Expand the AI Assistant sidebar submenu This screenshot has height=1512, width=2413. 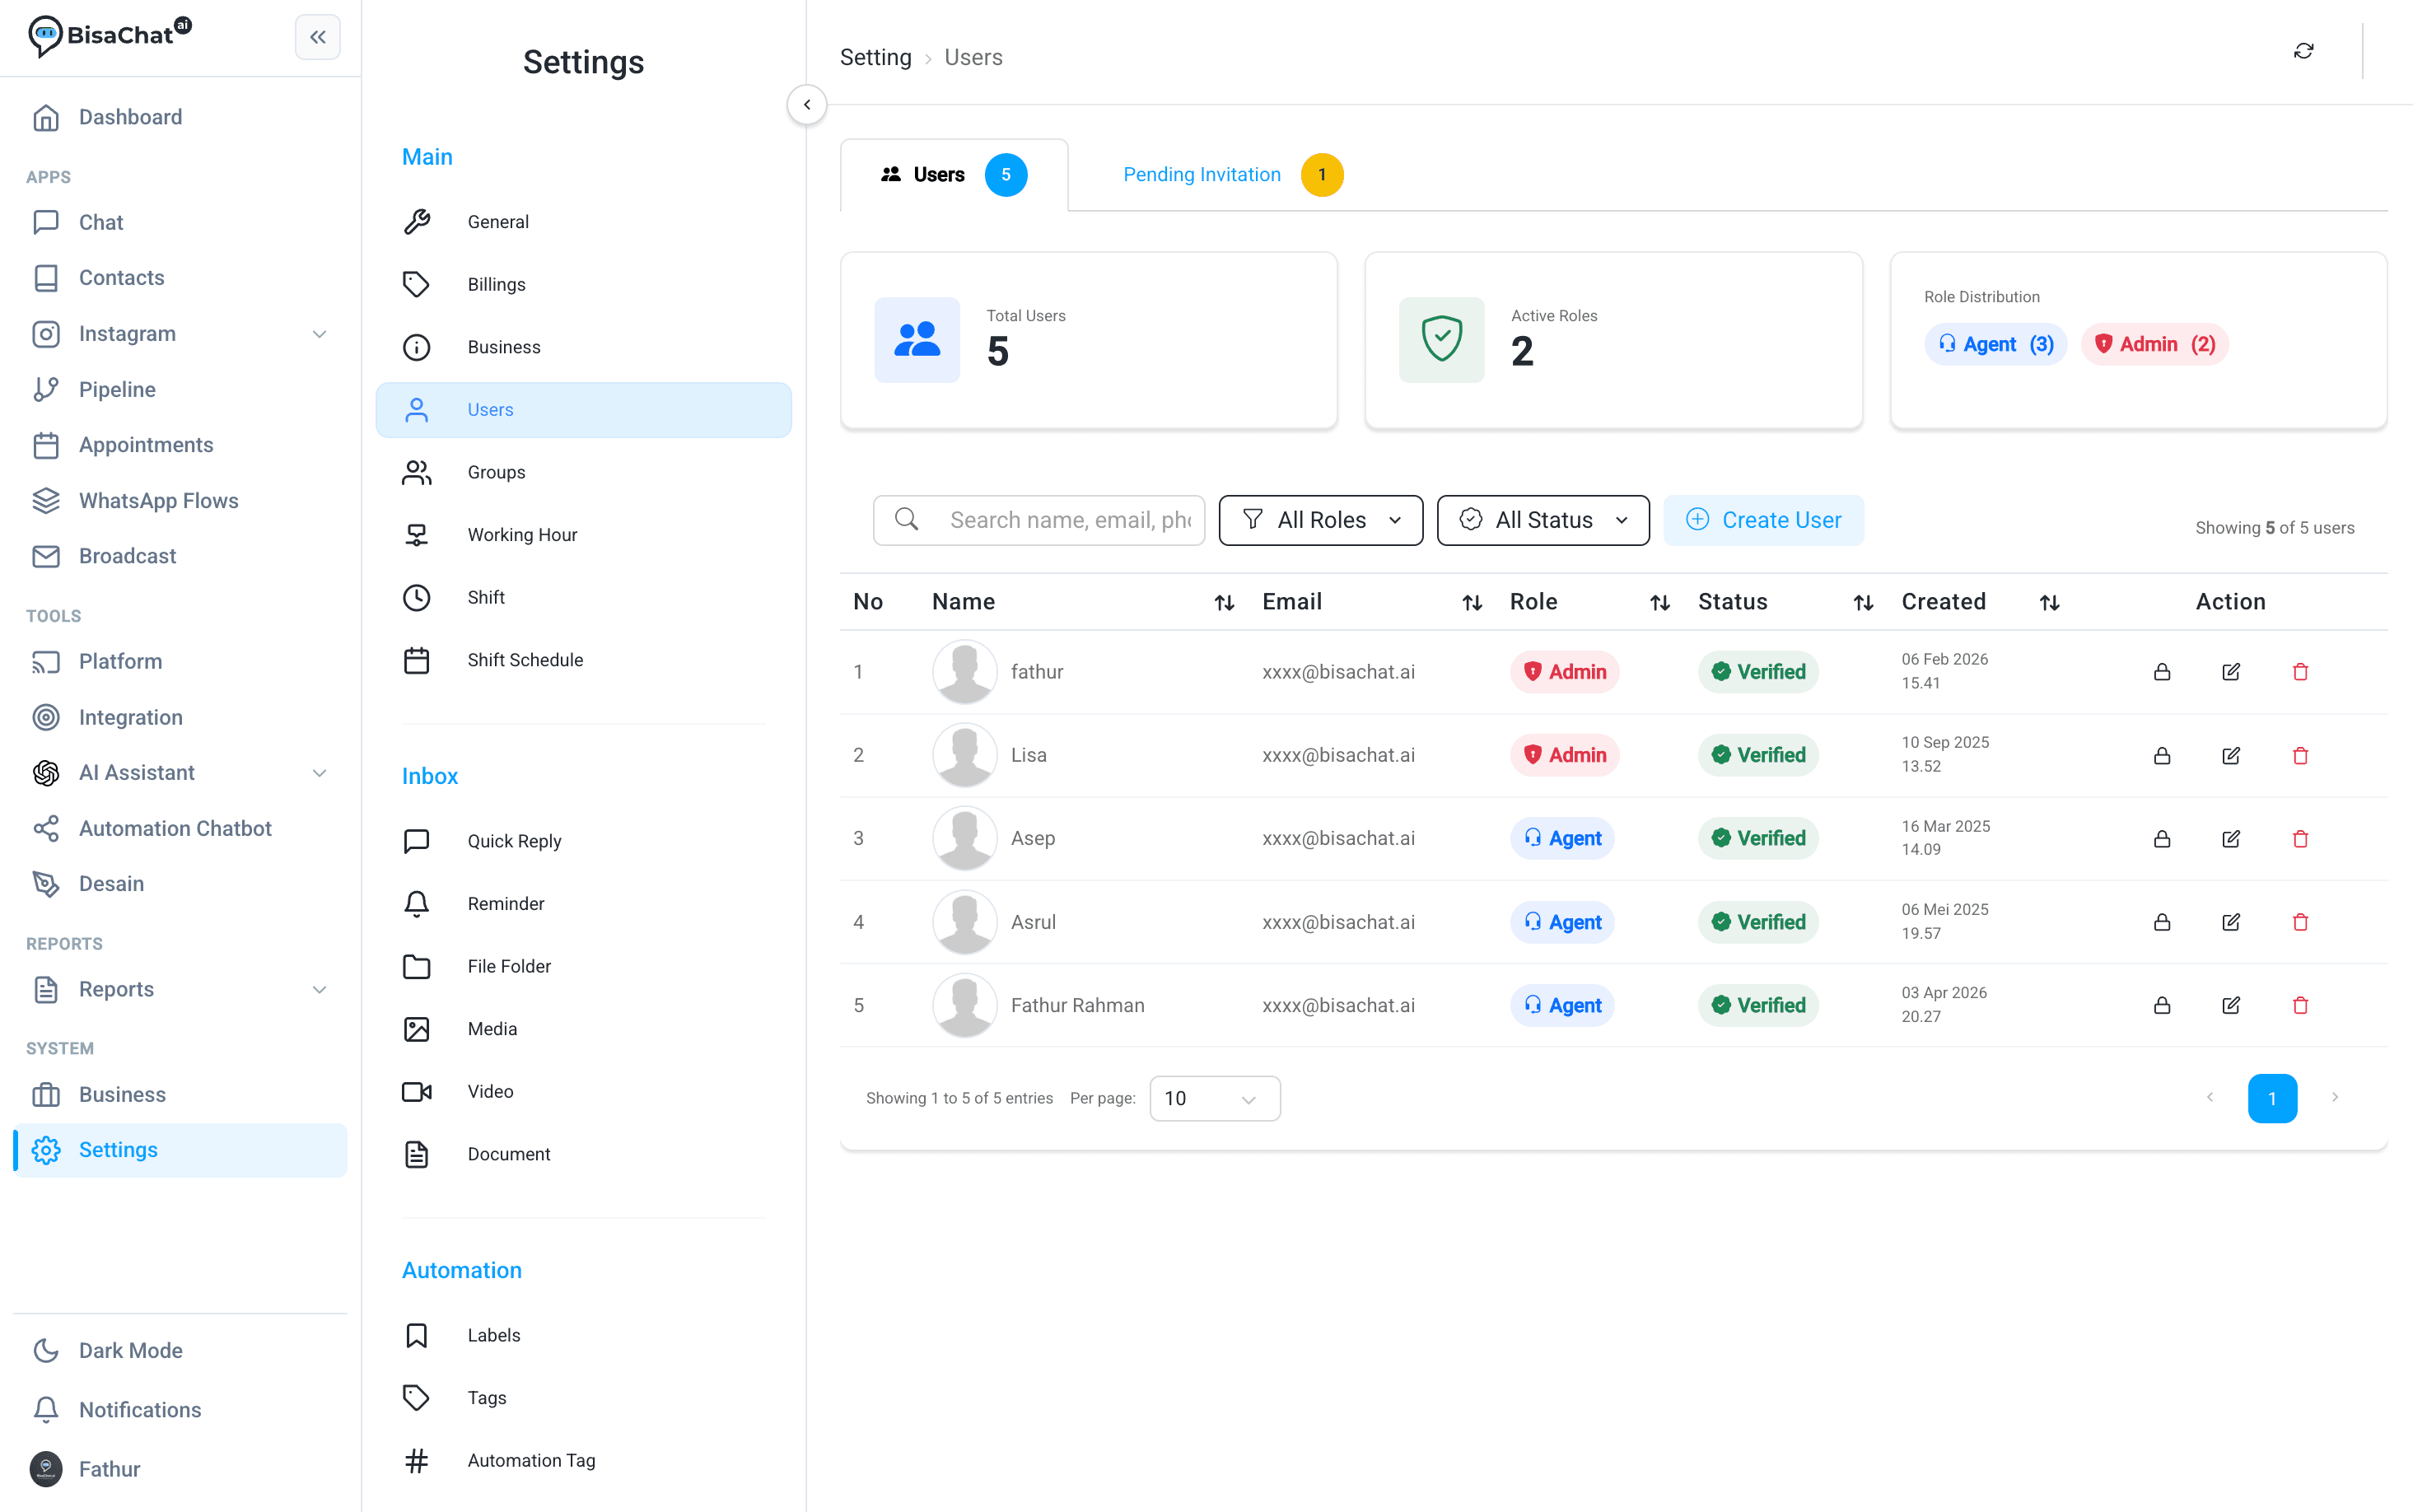pos(319,773)
